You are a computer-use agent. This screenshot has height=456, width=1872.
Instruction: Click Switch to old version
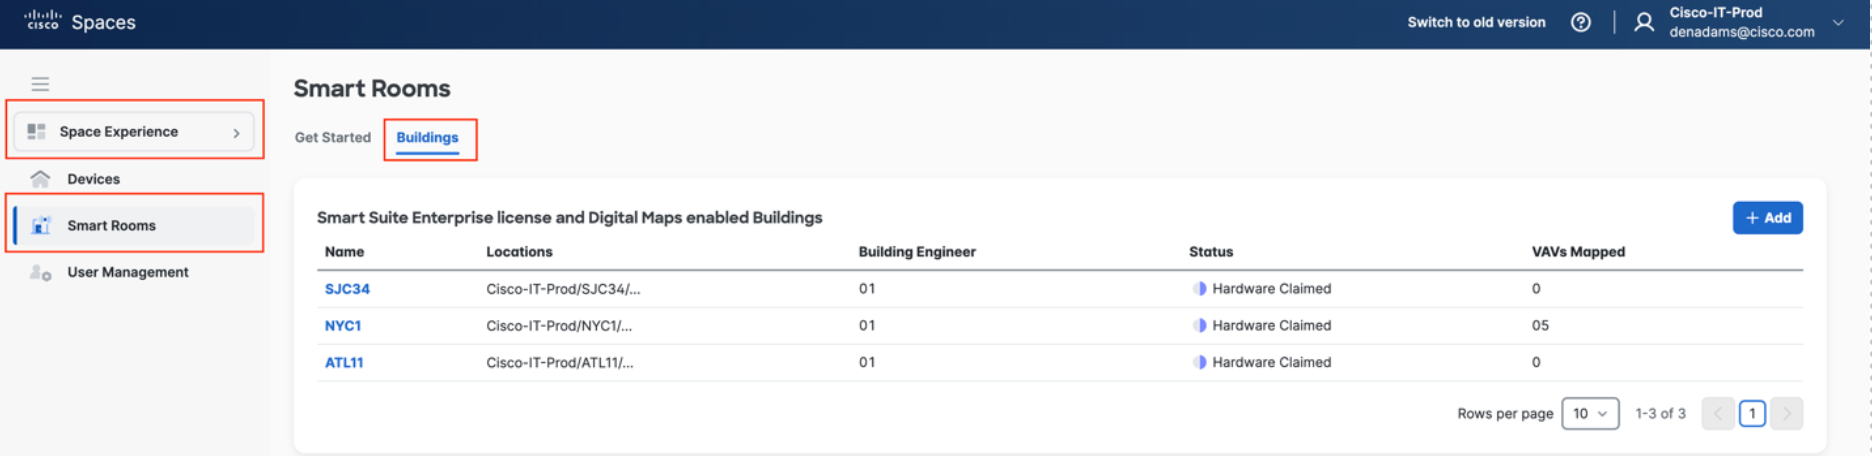click(x=1476, y=22)
